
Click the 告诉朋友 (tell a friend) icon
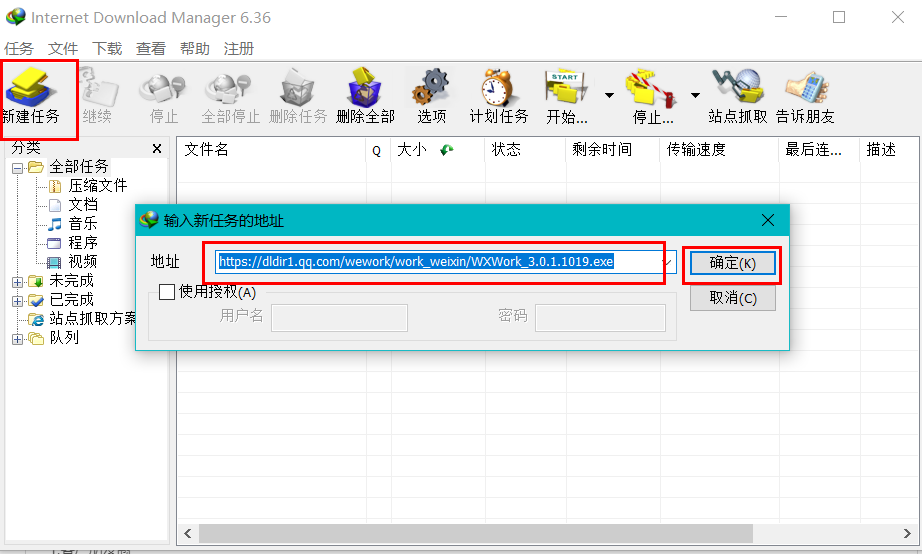click(x=805, y=96)
